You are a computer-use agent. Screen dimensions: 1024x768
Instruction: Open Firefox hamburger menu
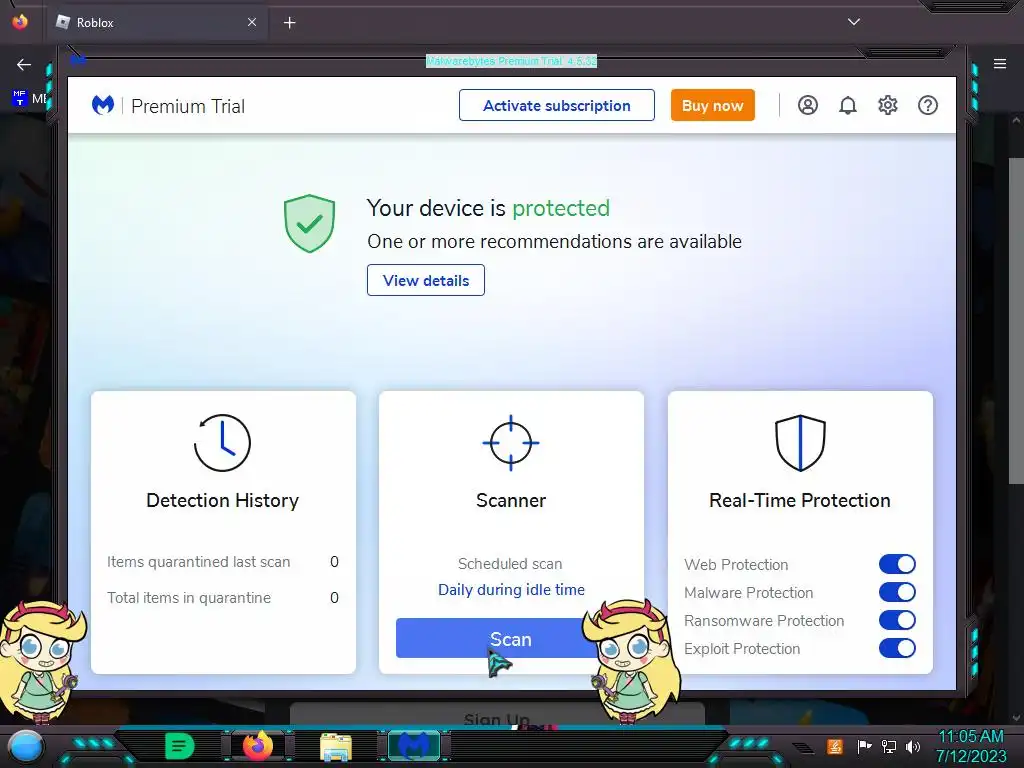click(1000, 64)
